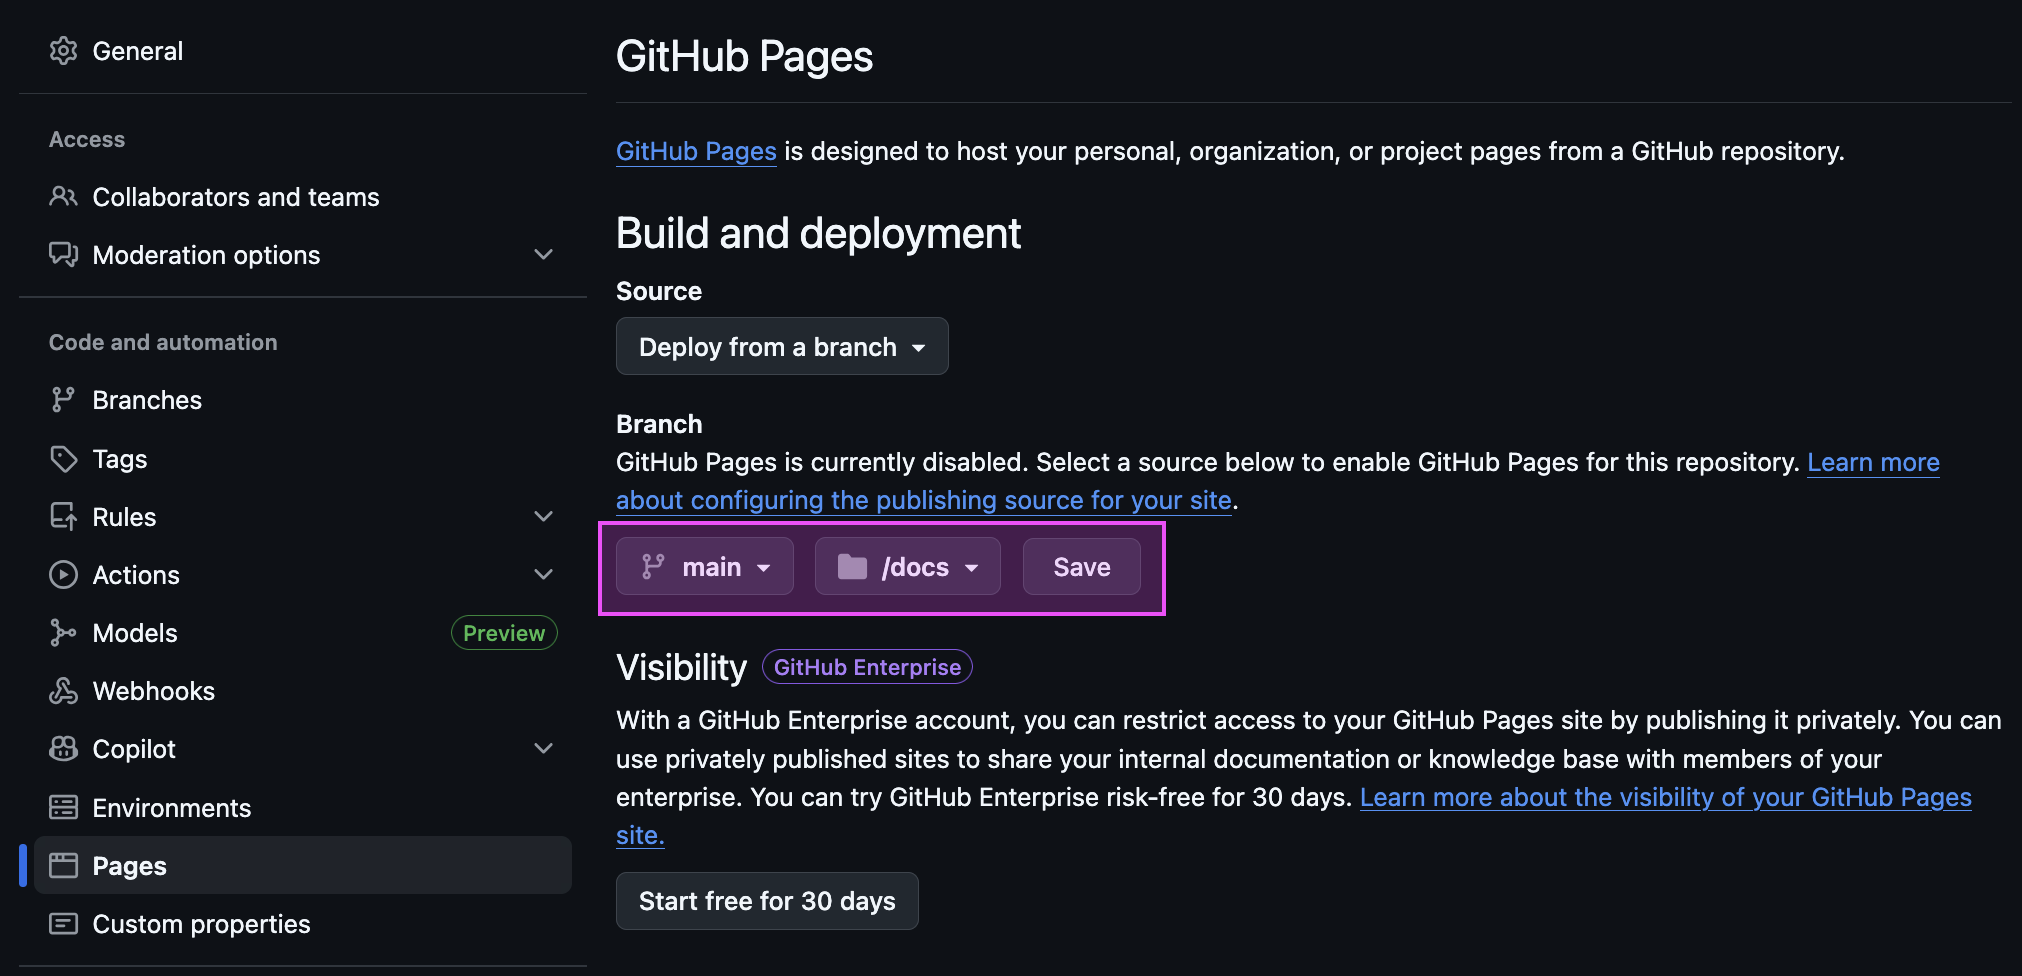Expand the Moderation options chevron
Screen dimensions: 2022x976
point(543,255)
